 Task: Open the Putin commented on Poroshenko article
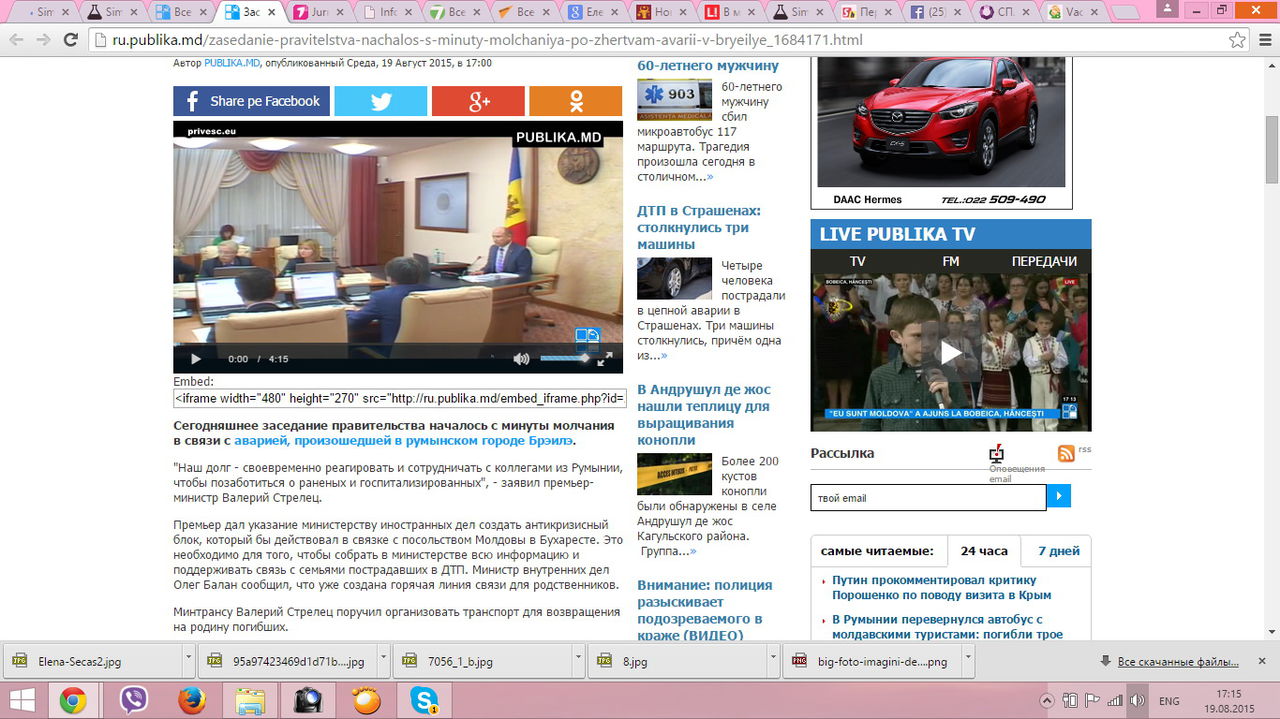point(942,587)
